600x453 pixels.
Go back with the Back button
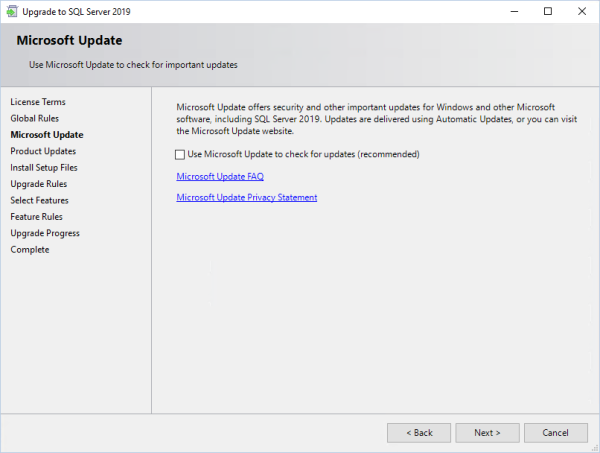419,433
